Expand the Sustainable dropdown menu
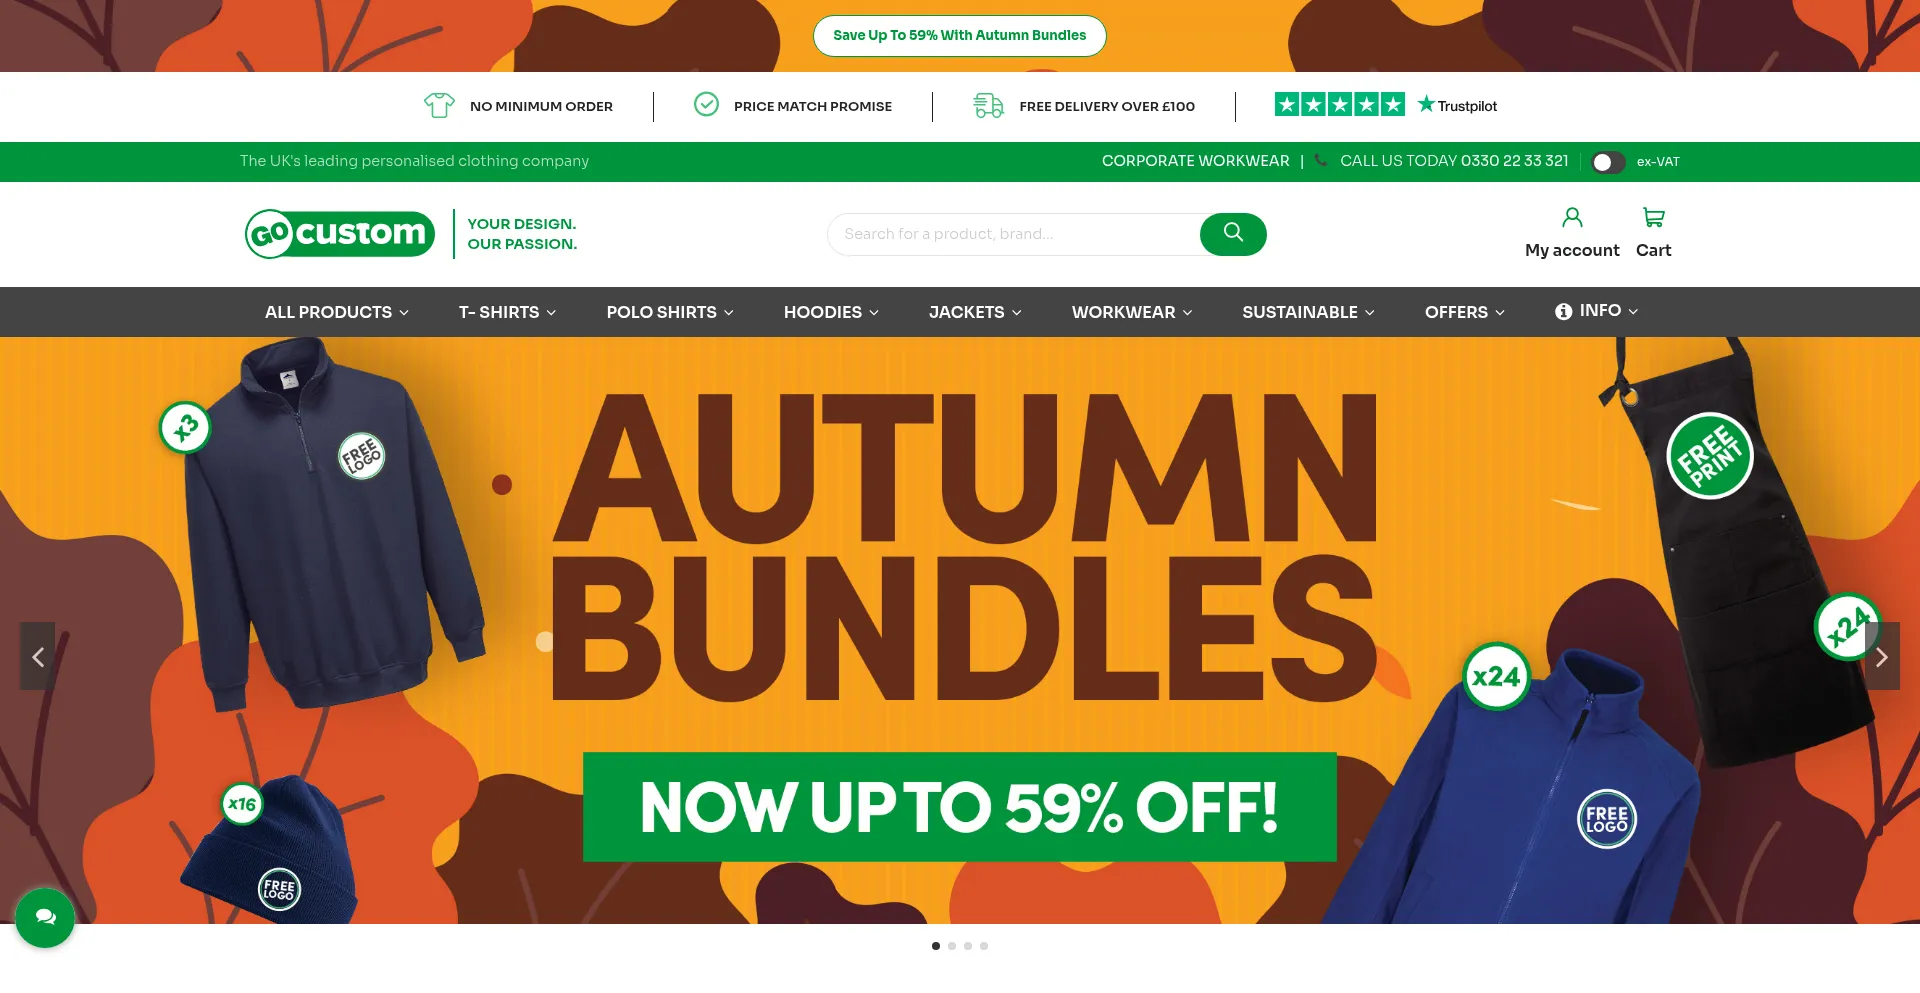This screenshot has width=1920, height=993. 1308,312
